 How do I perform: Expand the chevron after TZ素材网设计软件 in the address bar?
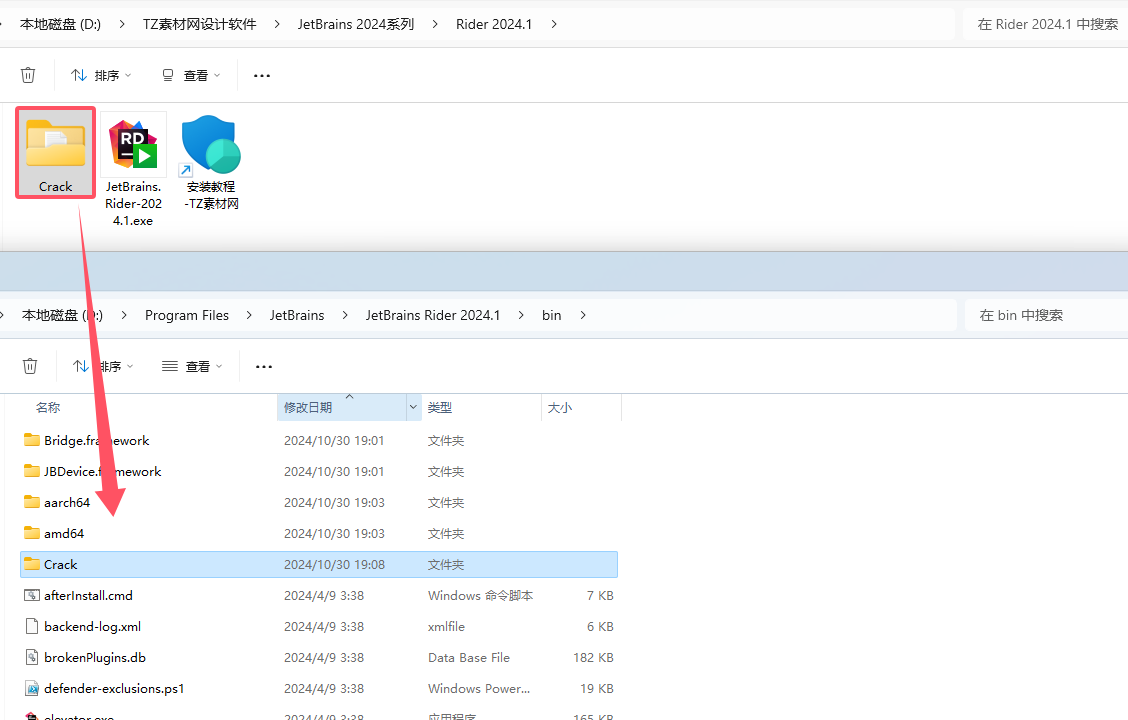(x=277, y=24)
